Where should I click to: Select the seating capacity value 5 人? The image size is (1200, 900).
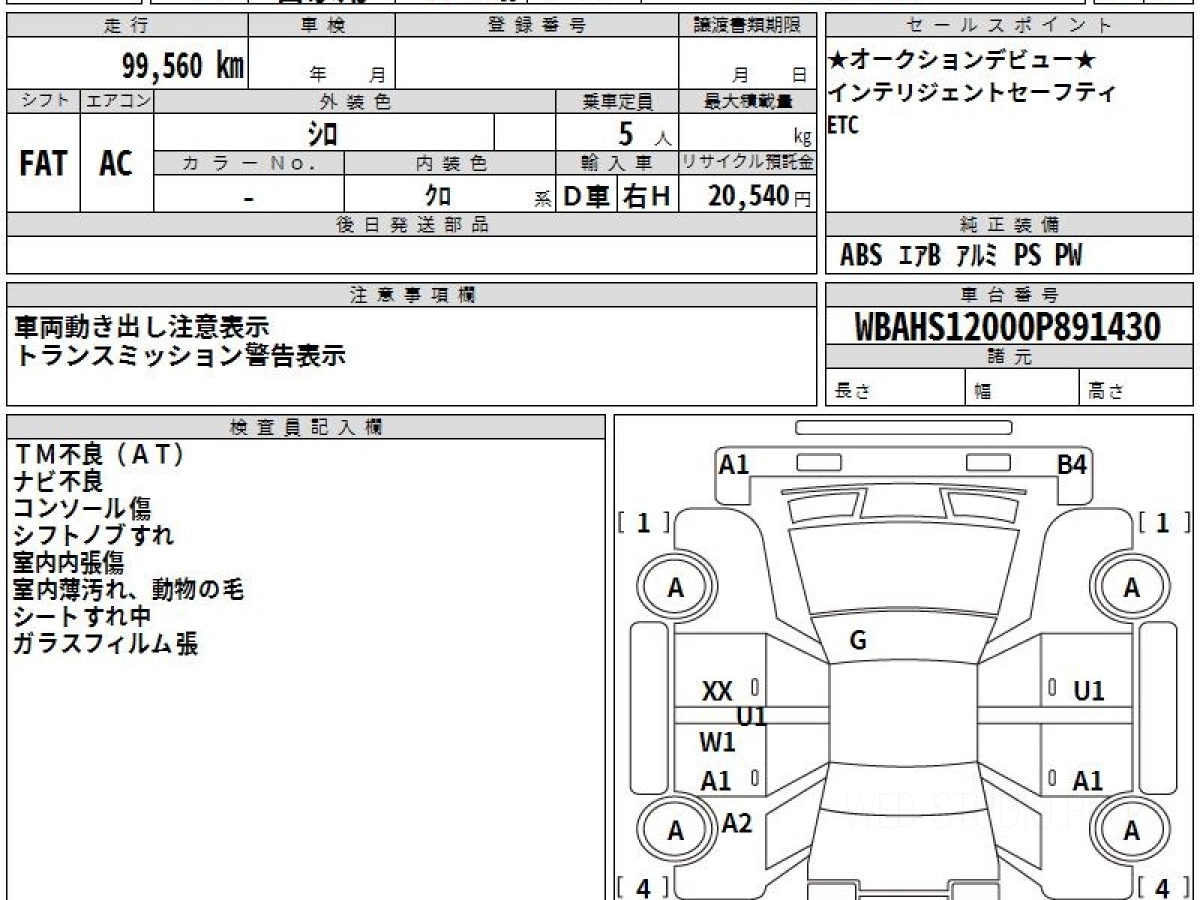click(x=644, y=134)
